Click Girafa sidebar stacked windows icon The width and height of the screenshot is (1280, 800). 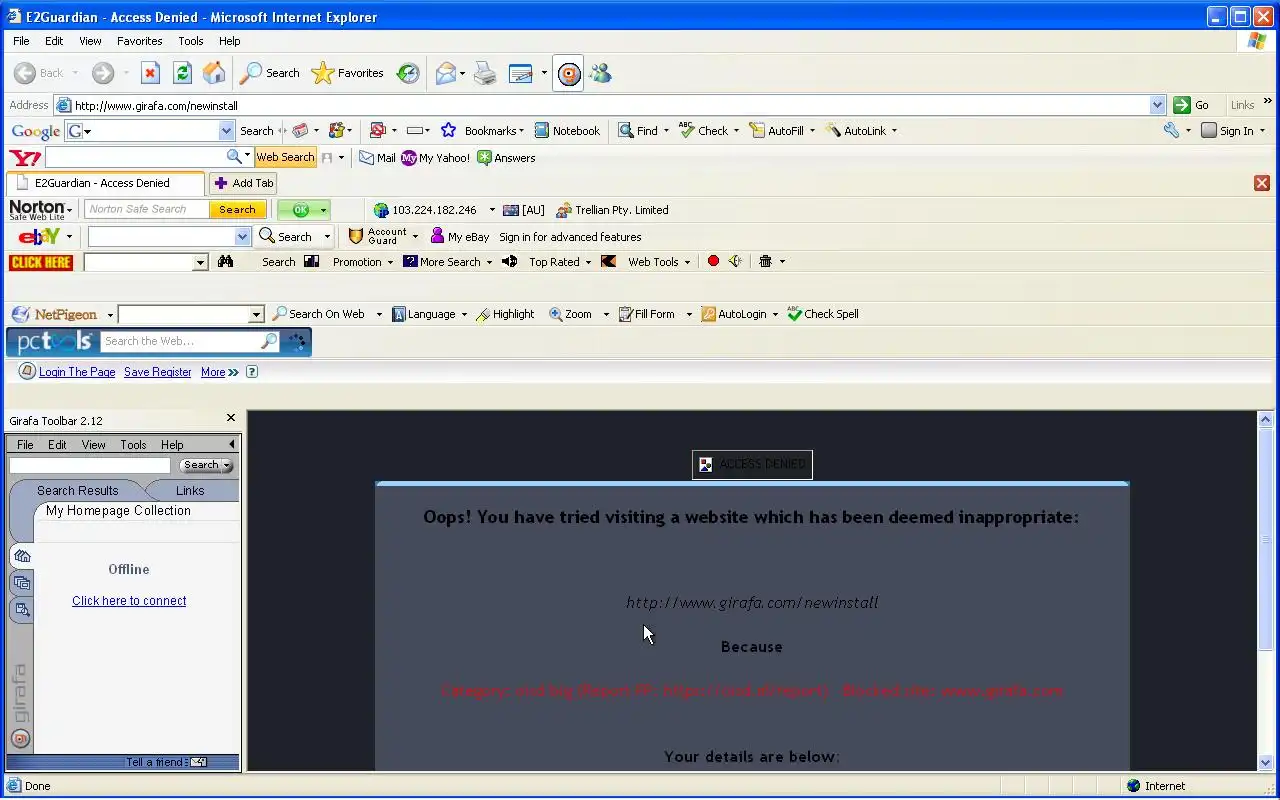22,583
